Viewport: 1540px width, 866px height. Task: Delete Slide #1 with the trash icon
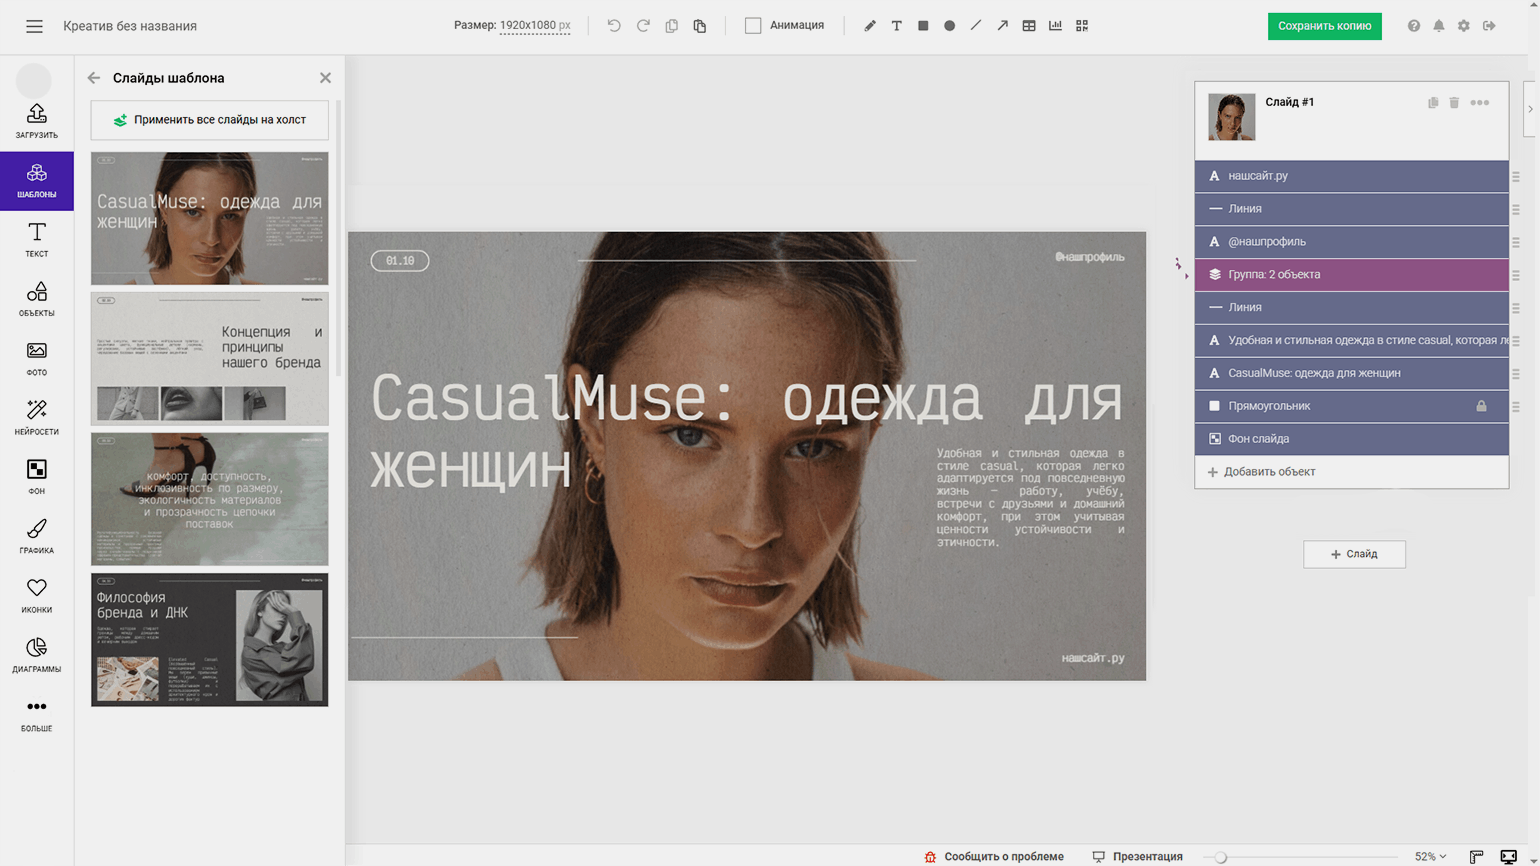coord(1454,103)
